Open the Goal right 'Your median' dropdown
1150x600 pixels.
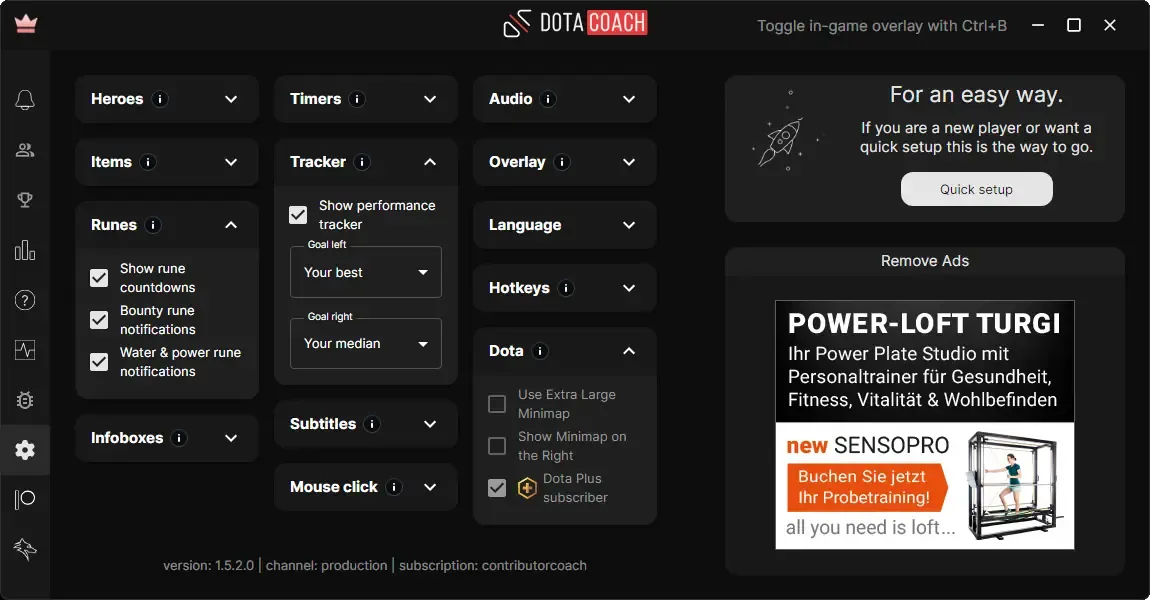(366, 343)
